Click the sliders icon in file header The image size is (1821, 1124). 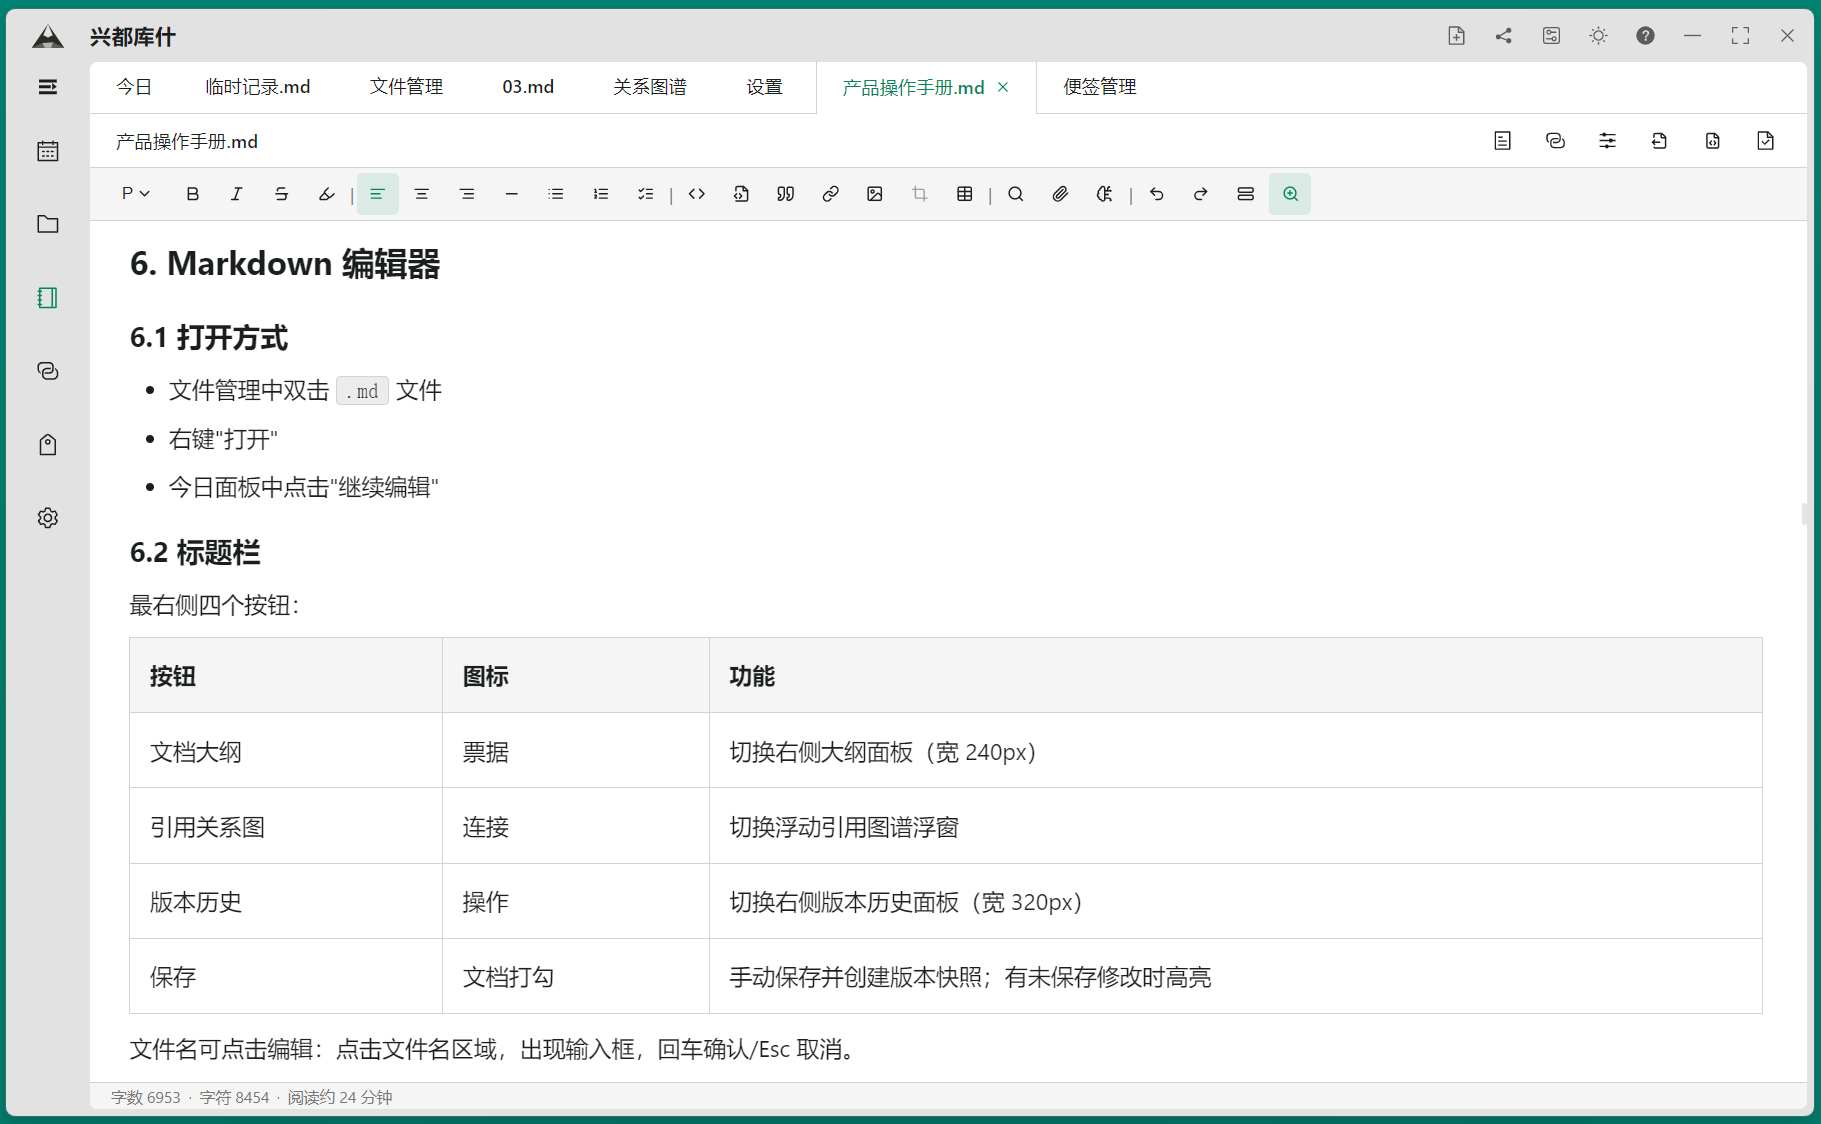(1607, 141)
